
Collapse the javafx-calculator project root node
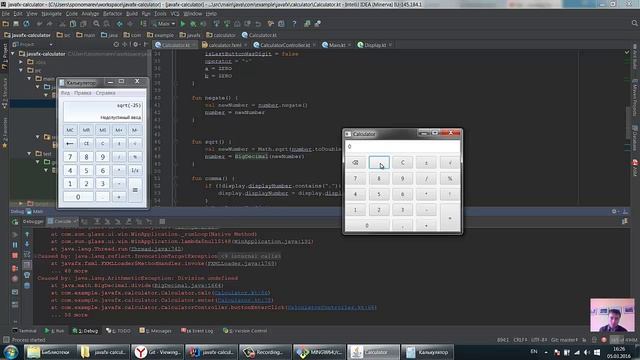click(13, 53)
